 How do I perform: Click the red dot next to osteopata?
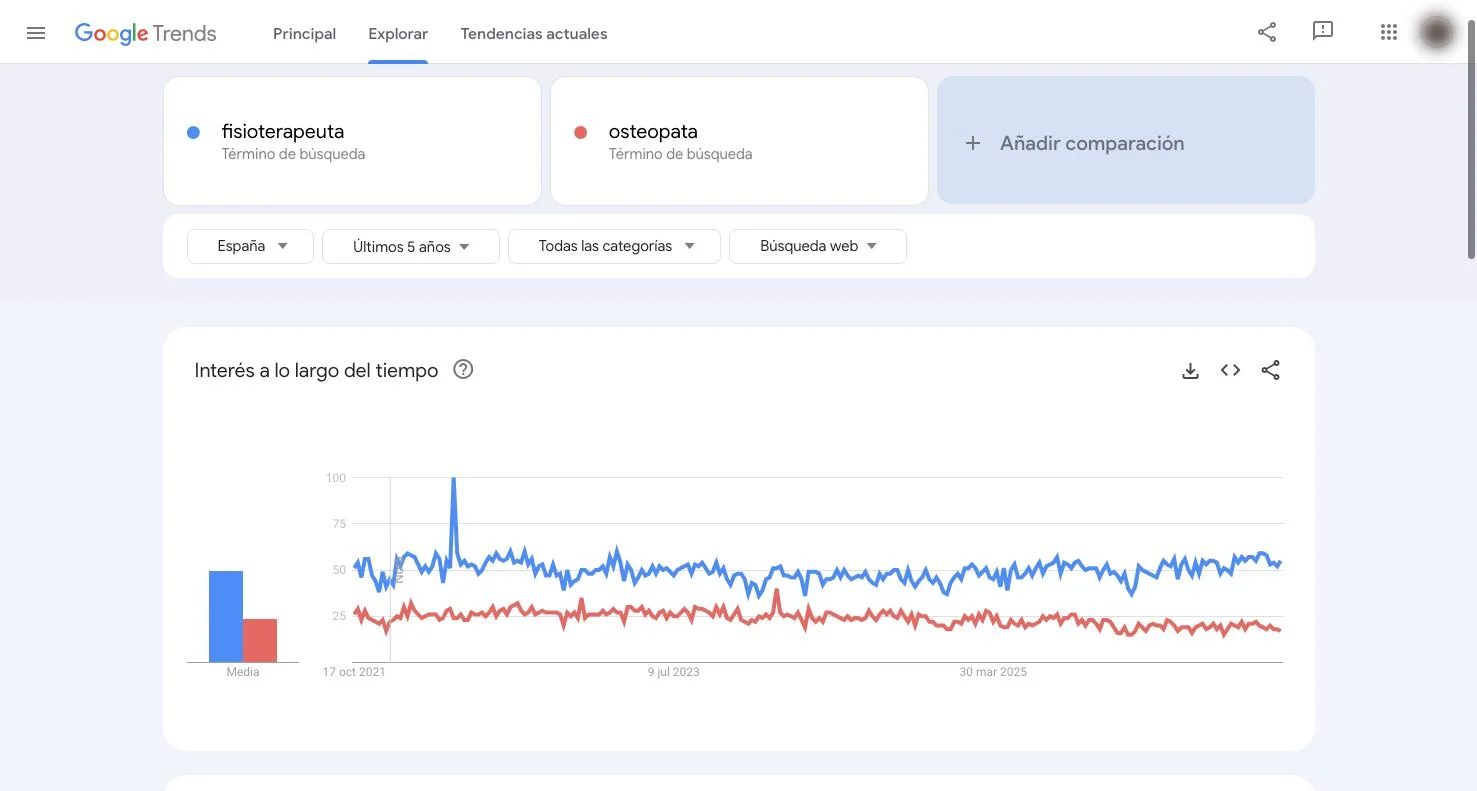coord(580,132)
